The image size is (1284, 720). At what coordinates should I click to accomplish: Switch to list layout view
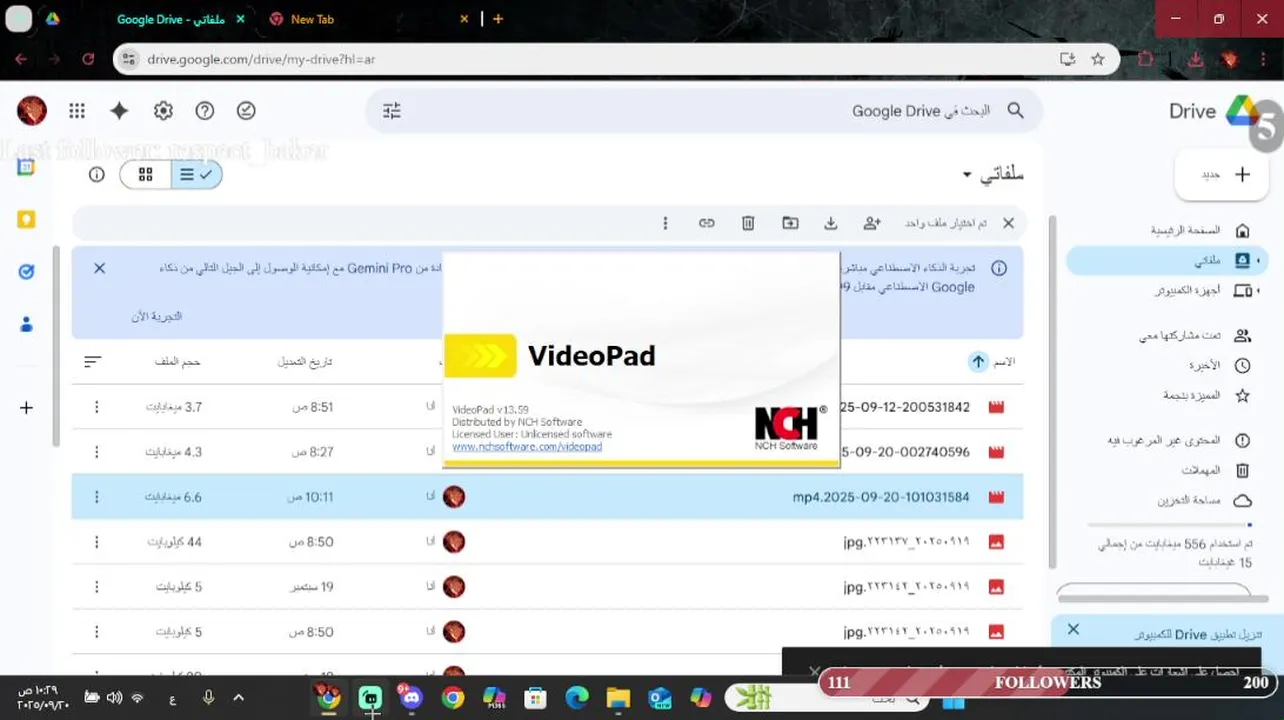click(195, 175)
